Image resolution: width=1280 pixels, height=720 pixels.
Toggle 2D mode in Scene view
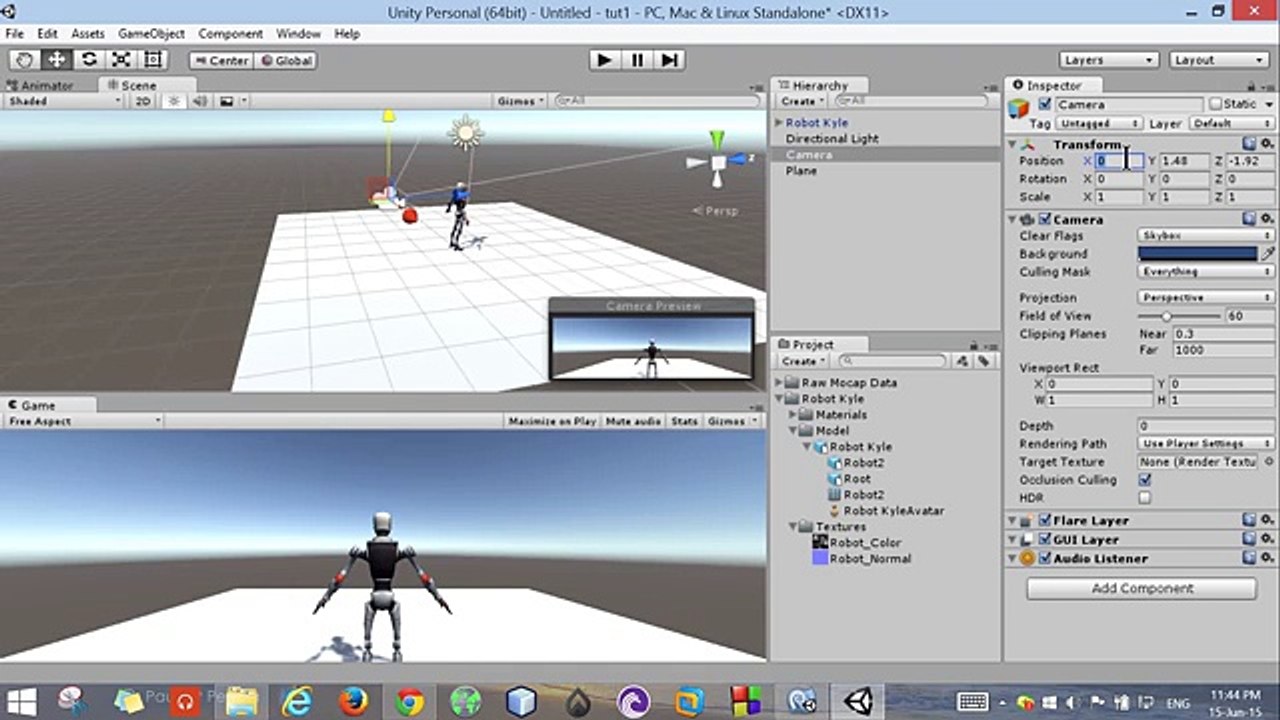tap(143, 101)
